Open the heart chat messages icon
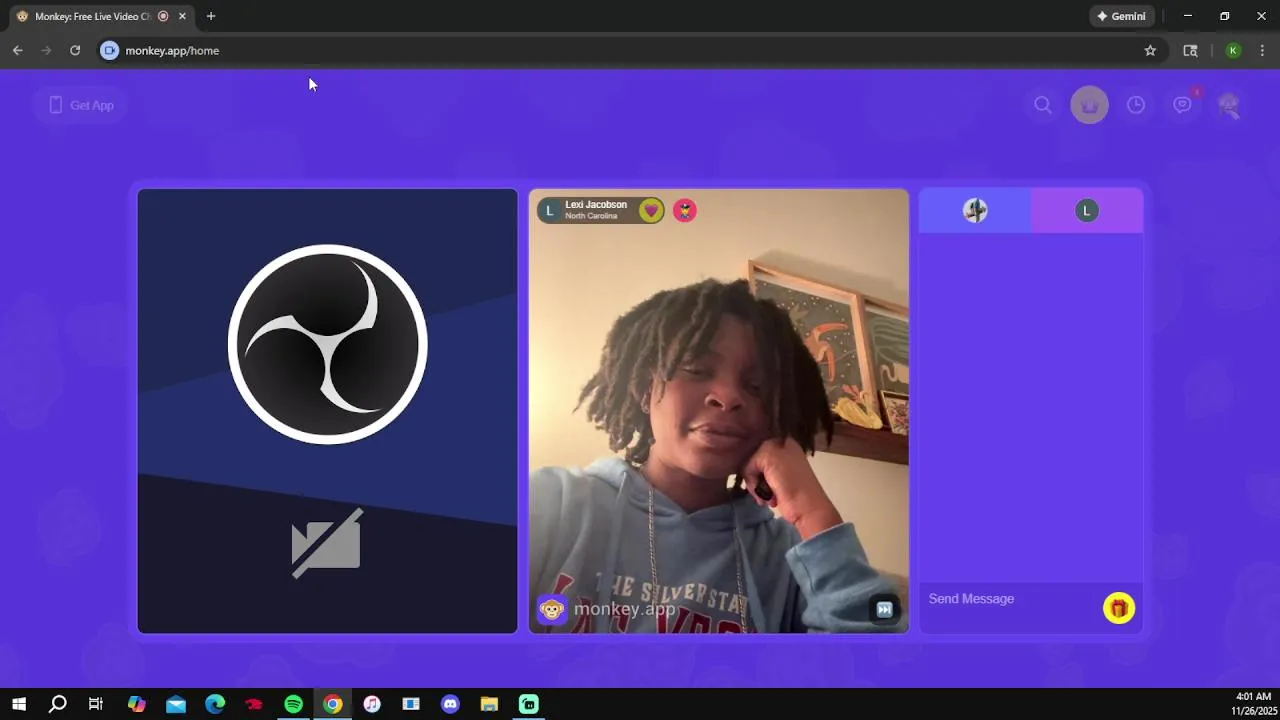This screenshot has width=1280, height=720. (x=1182, y=105)
